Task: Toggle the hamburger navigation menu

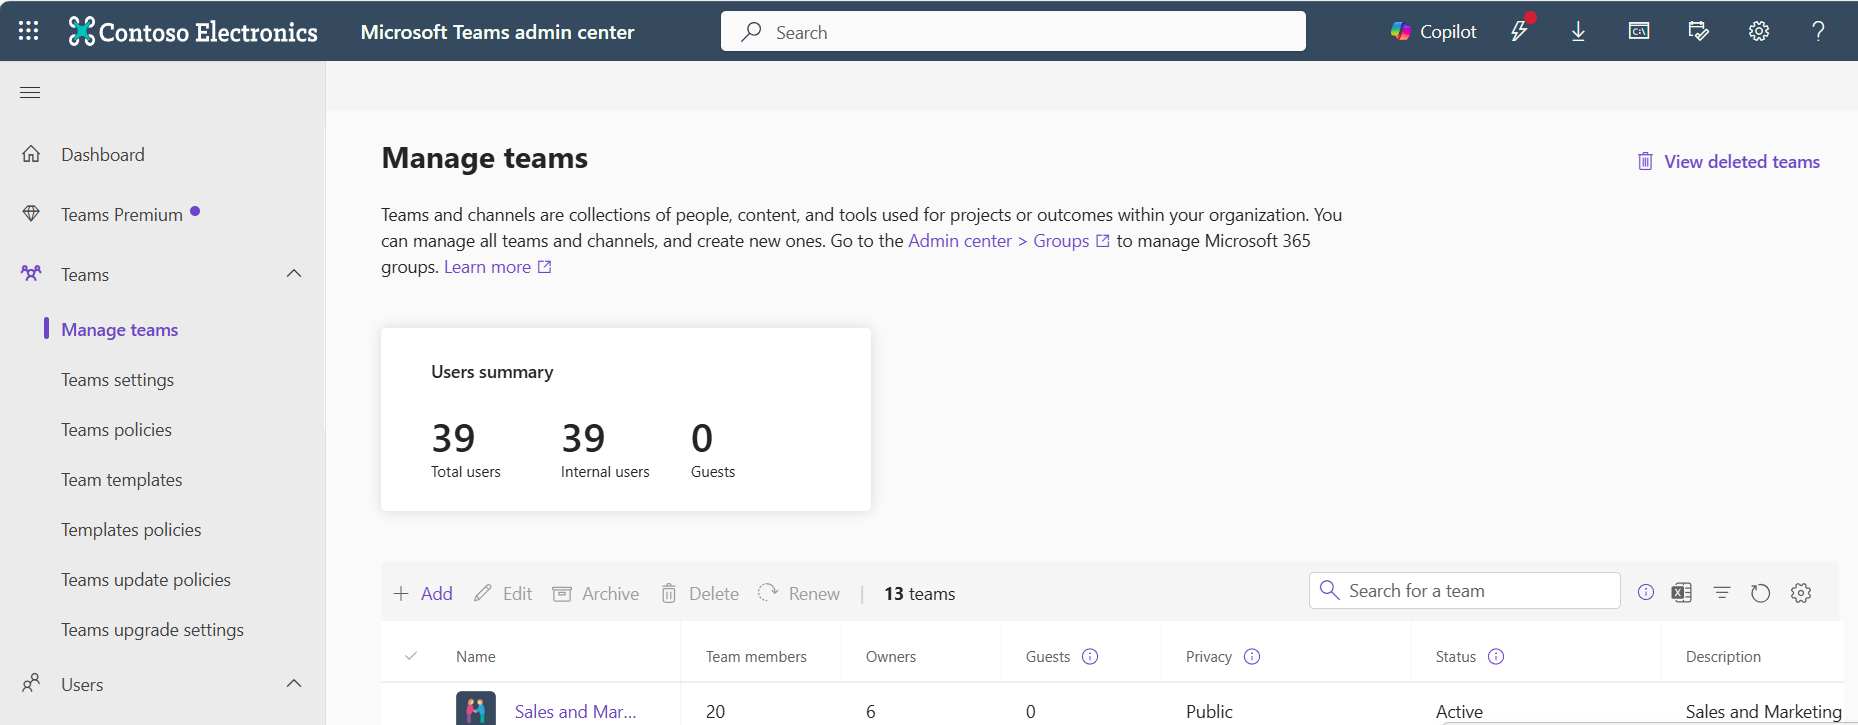Action: [x=30, y=93]
